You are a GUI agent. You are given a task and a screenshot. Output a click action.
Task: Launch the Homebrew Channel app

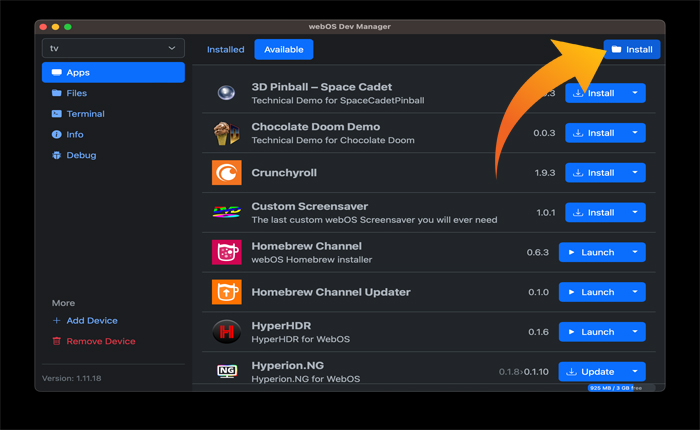591,252
